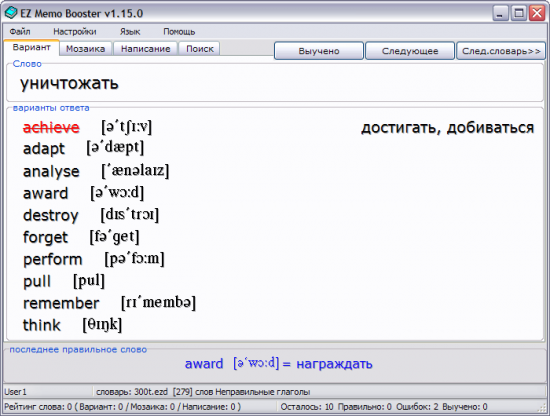Viewport: 550px width, 416px height.
Task: Click the Выучено button
Action: tap(318, 51)
